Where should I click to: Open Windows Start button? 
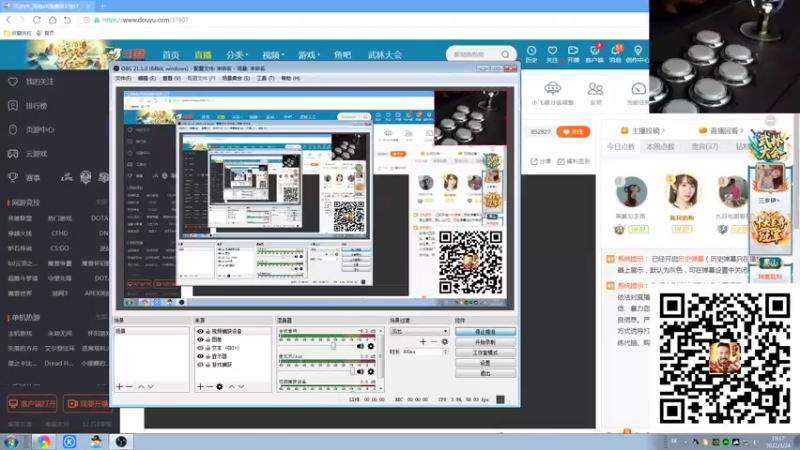11,442
